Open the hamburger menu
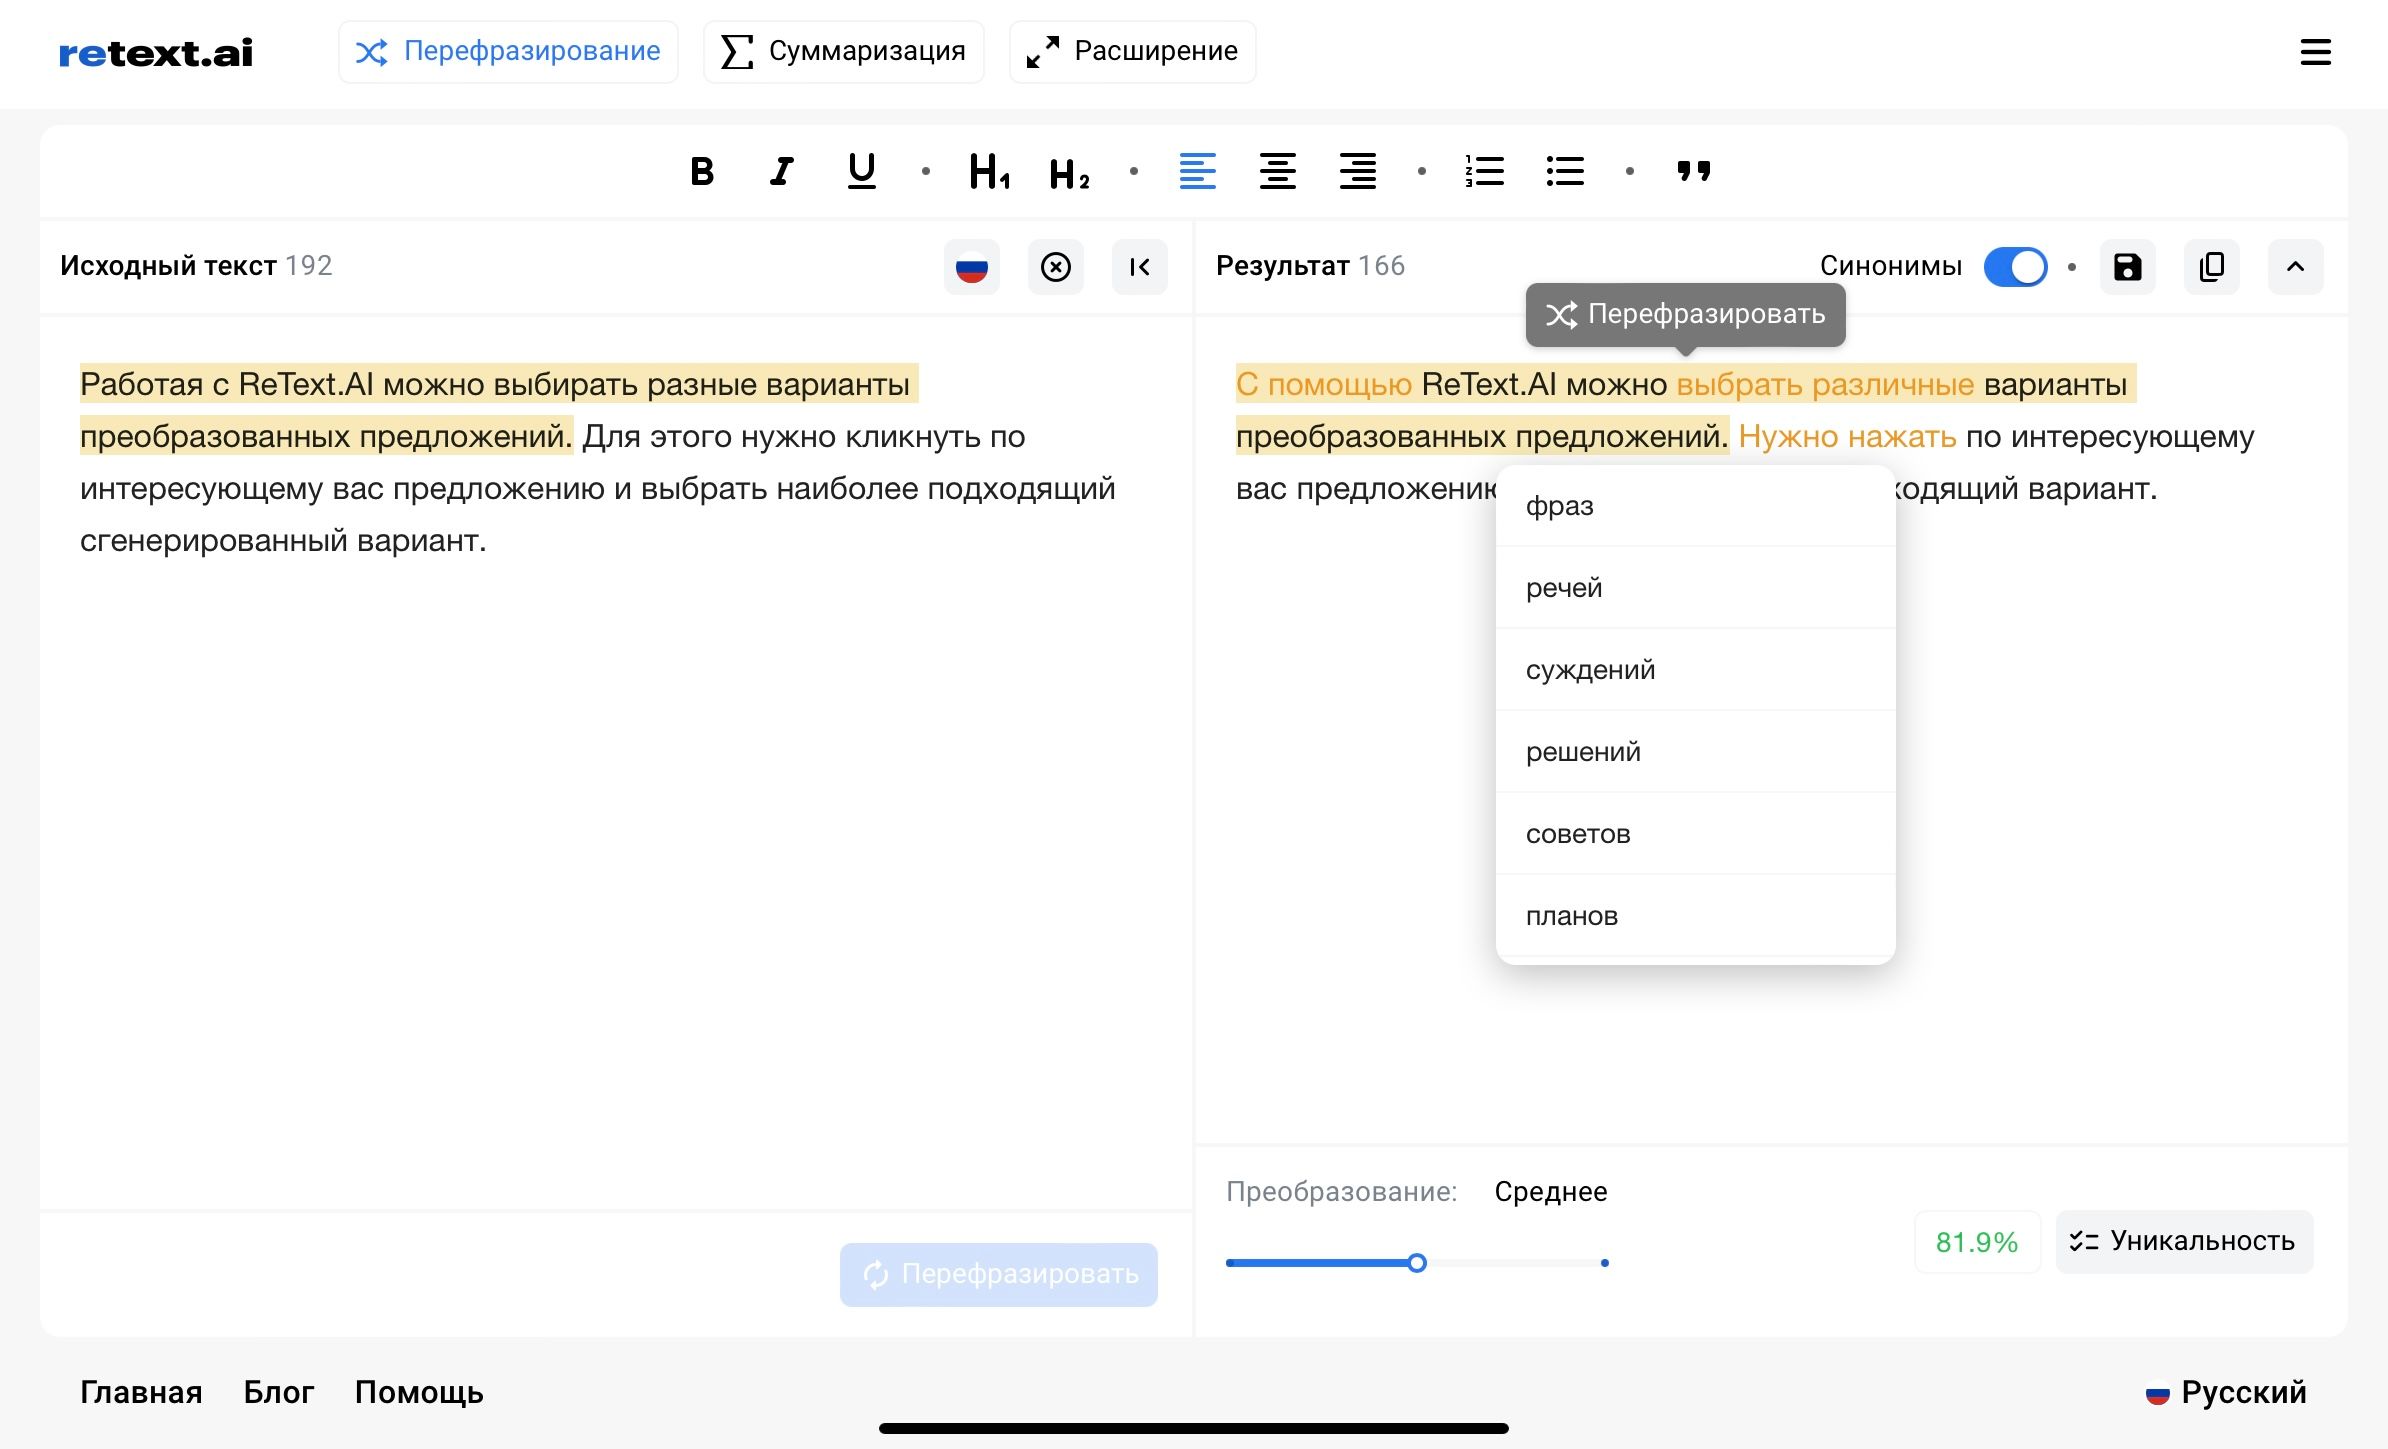 (2315, 52)
